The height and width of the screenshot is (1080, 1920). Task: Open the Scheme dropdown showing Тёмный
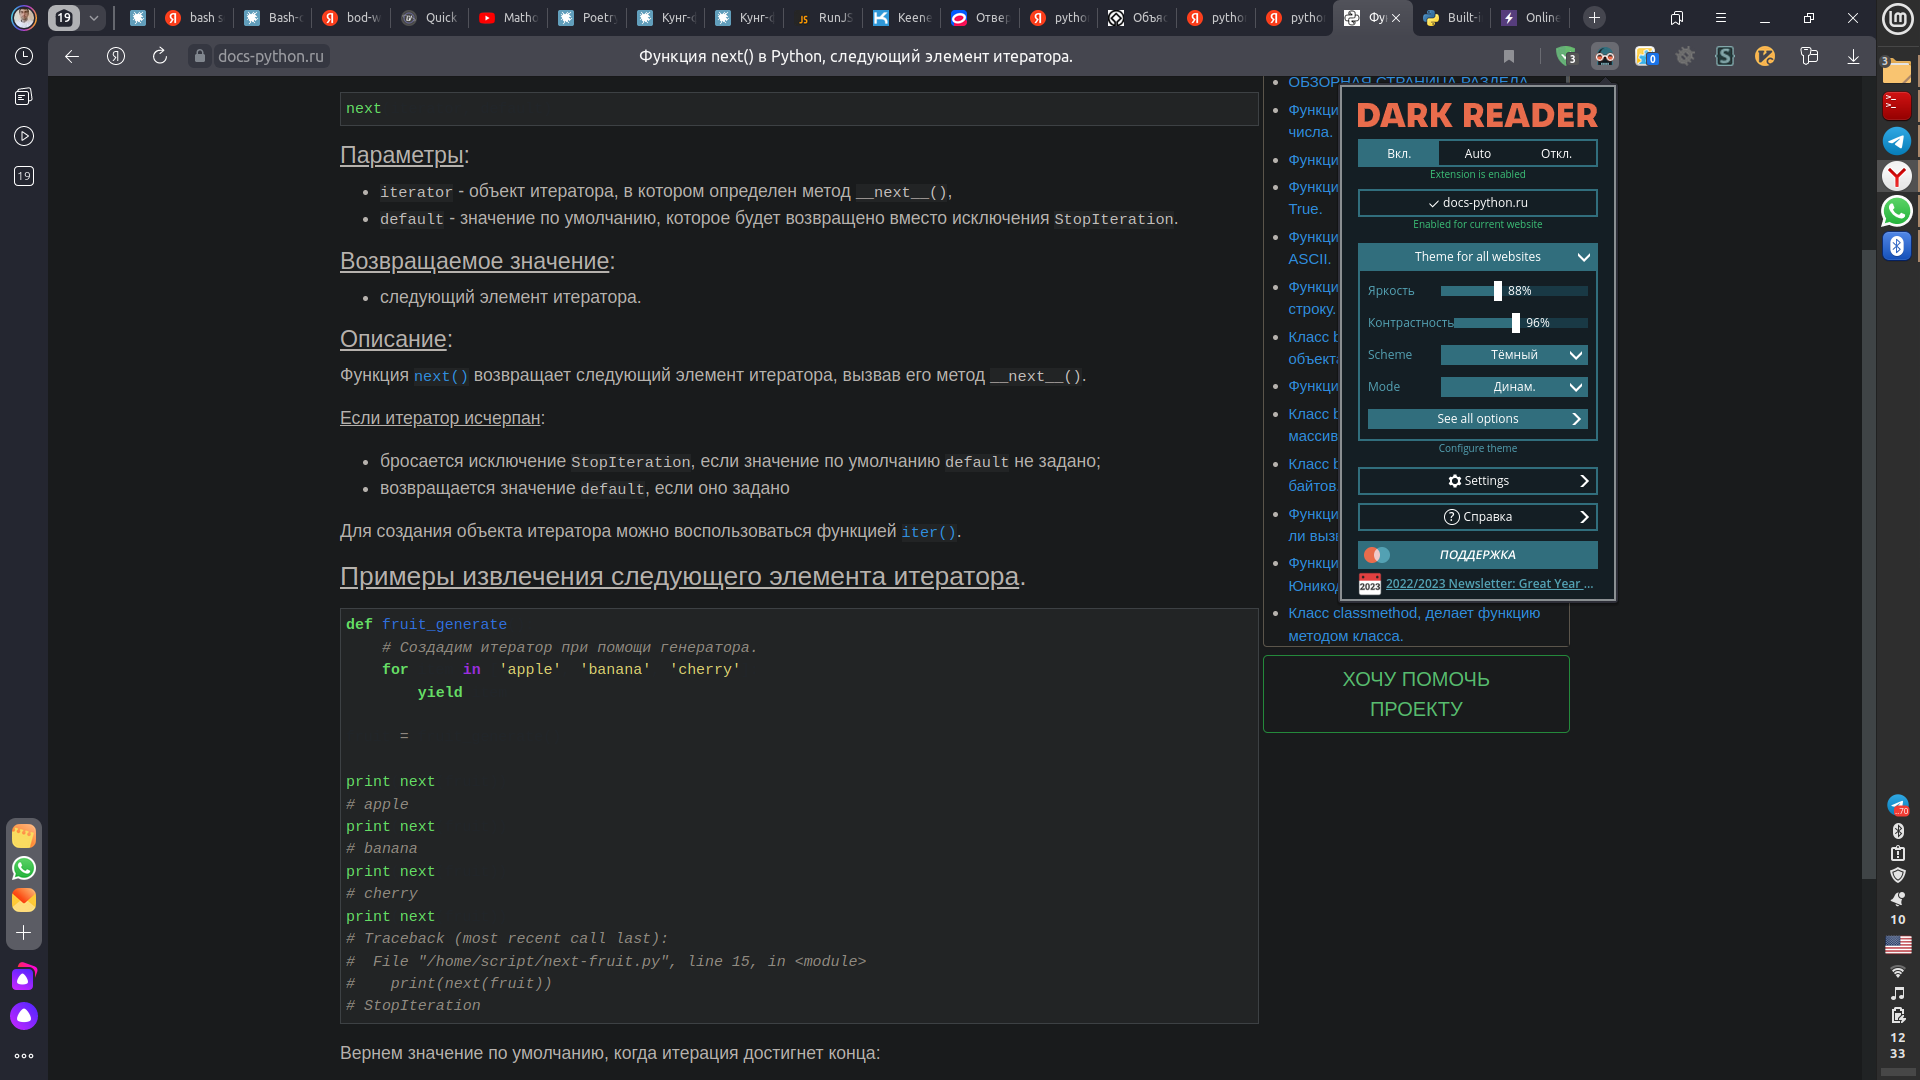pos(1514,355)
